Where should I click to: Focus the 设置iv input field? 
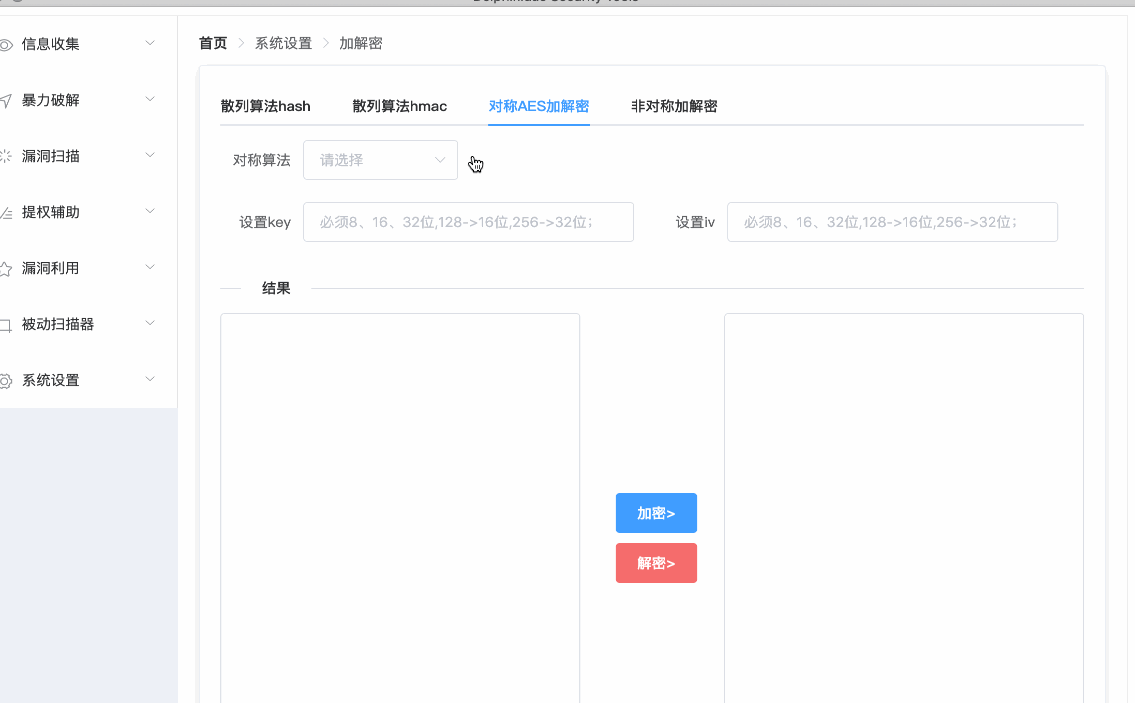coord(892,222)
